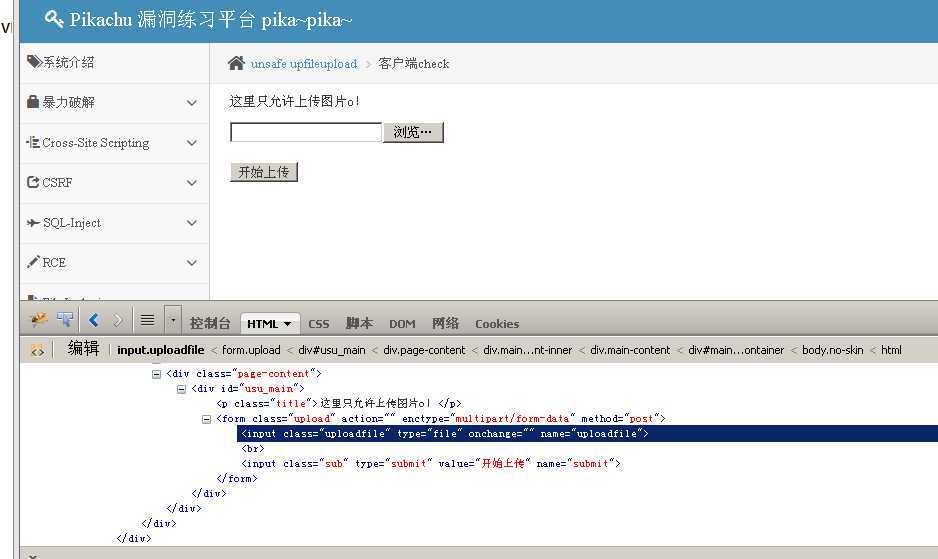Viewport: 938px width, 559px height.
Task: Switch to the Cookies tab
Action: (497, 324)
